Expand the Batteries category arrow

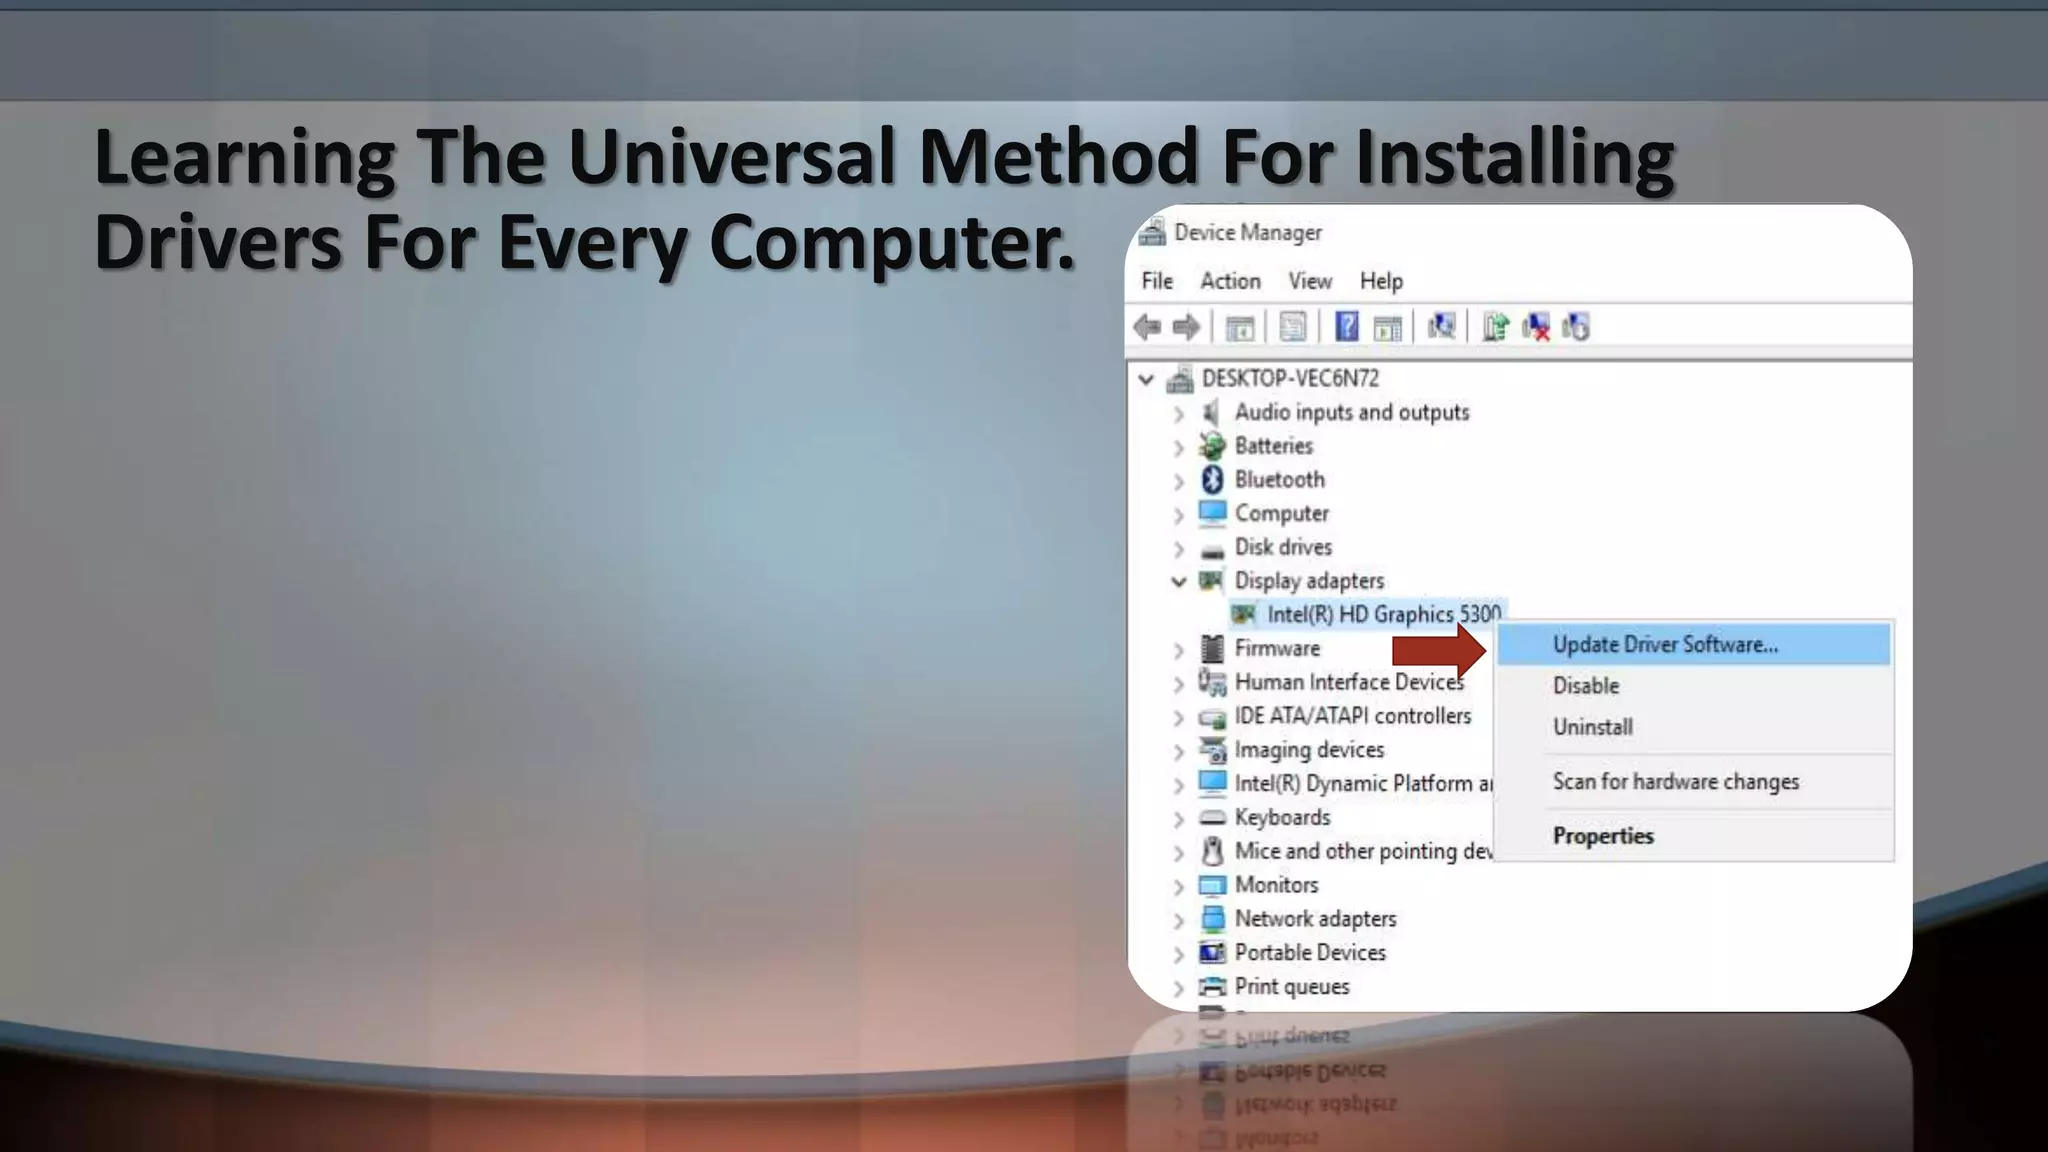click(x=1179, y=447)
